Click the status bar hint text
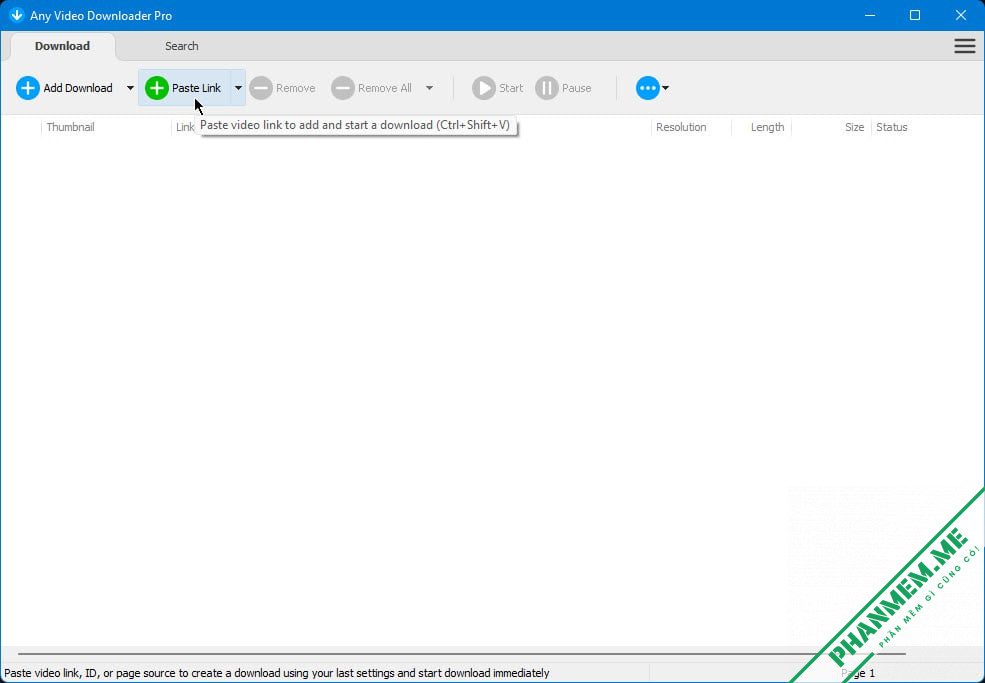This screenshot has width=985, height=683. (277, 673)
